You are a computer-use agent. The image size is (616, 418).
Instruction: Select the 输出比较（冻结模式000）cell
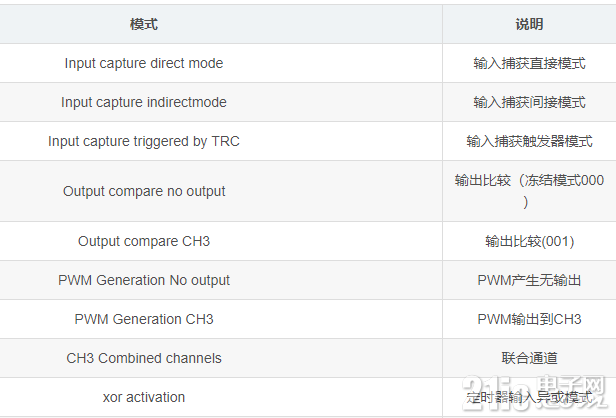(x=529, y=191)
